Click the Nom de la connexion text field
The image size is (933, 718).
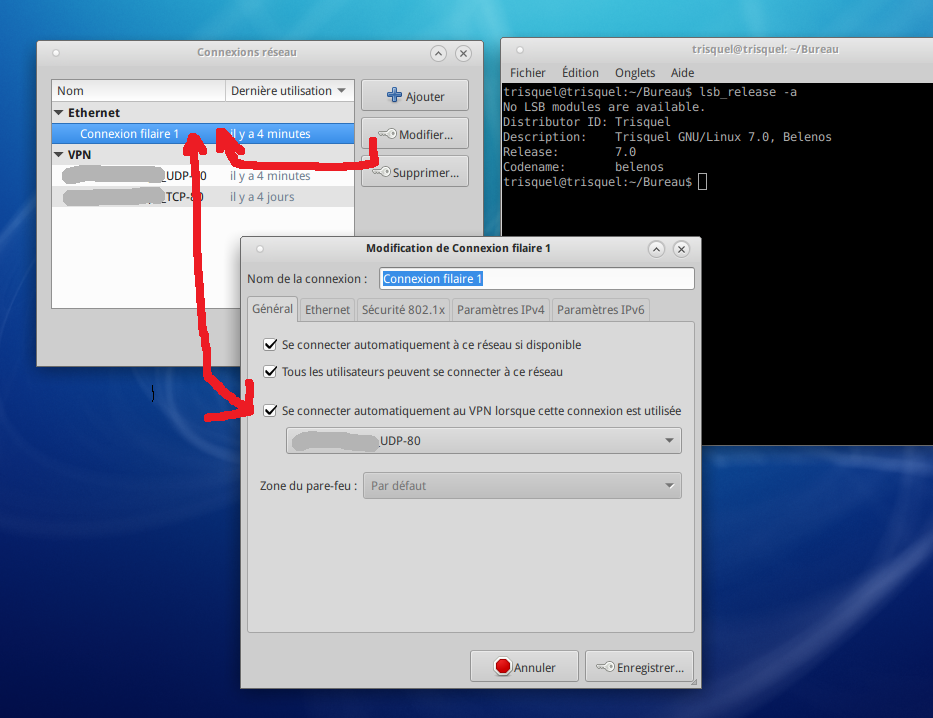[537, 278]
